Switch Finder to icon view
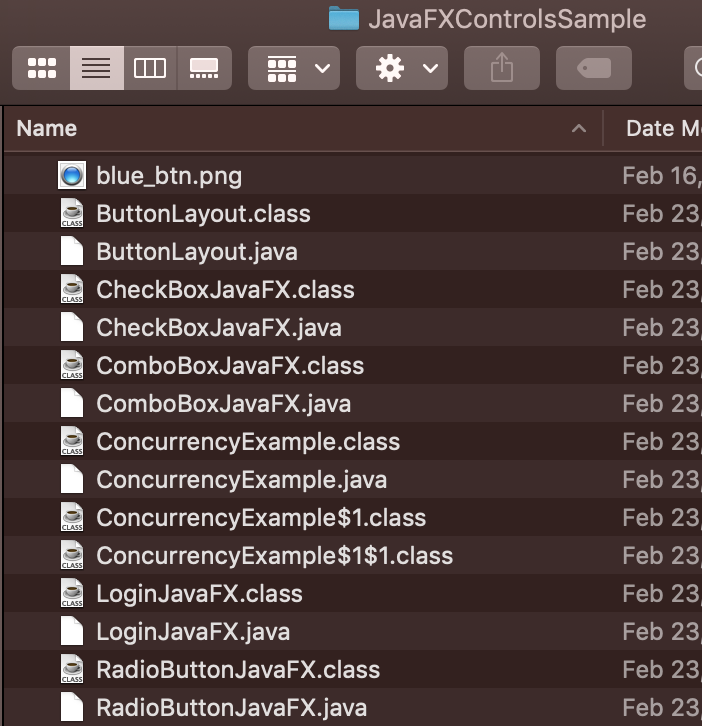Viewport: 702px width, 726px height. [x=41, y=68]
